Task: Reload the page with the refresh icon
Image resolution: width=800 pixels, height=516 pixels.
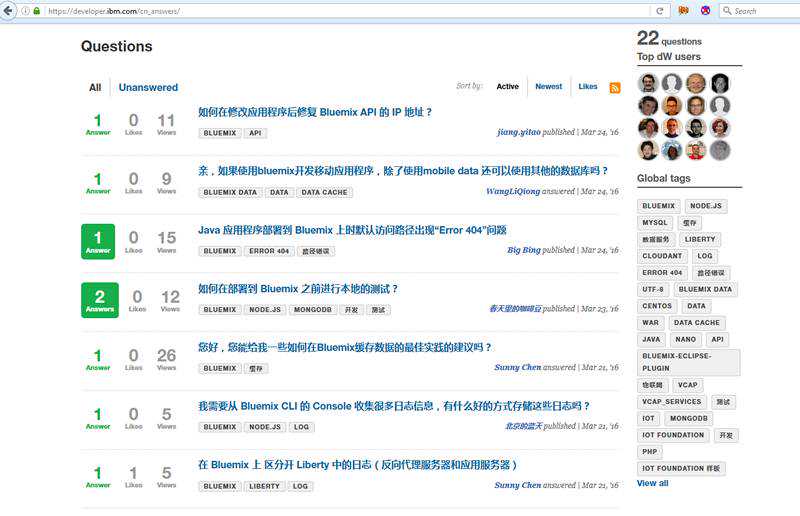Action: (660, 11)
